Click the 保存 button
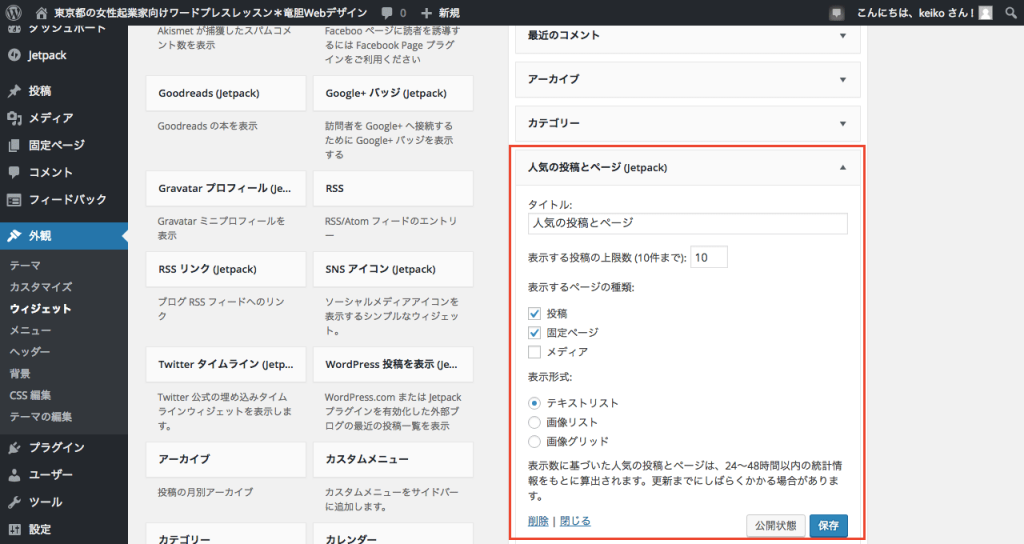The height and width of the screenshot is (544, 1024). [x=828, y=526]
